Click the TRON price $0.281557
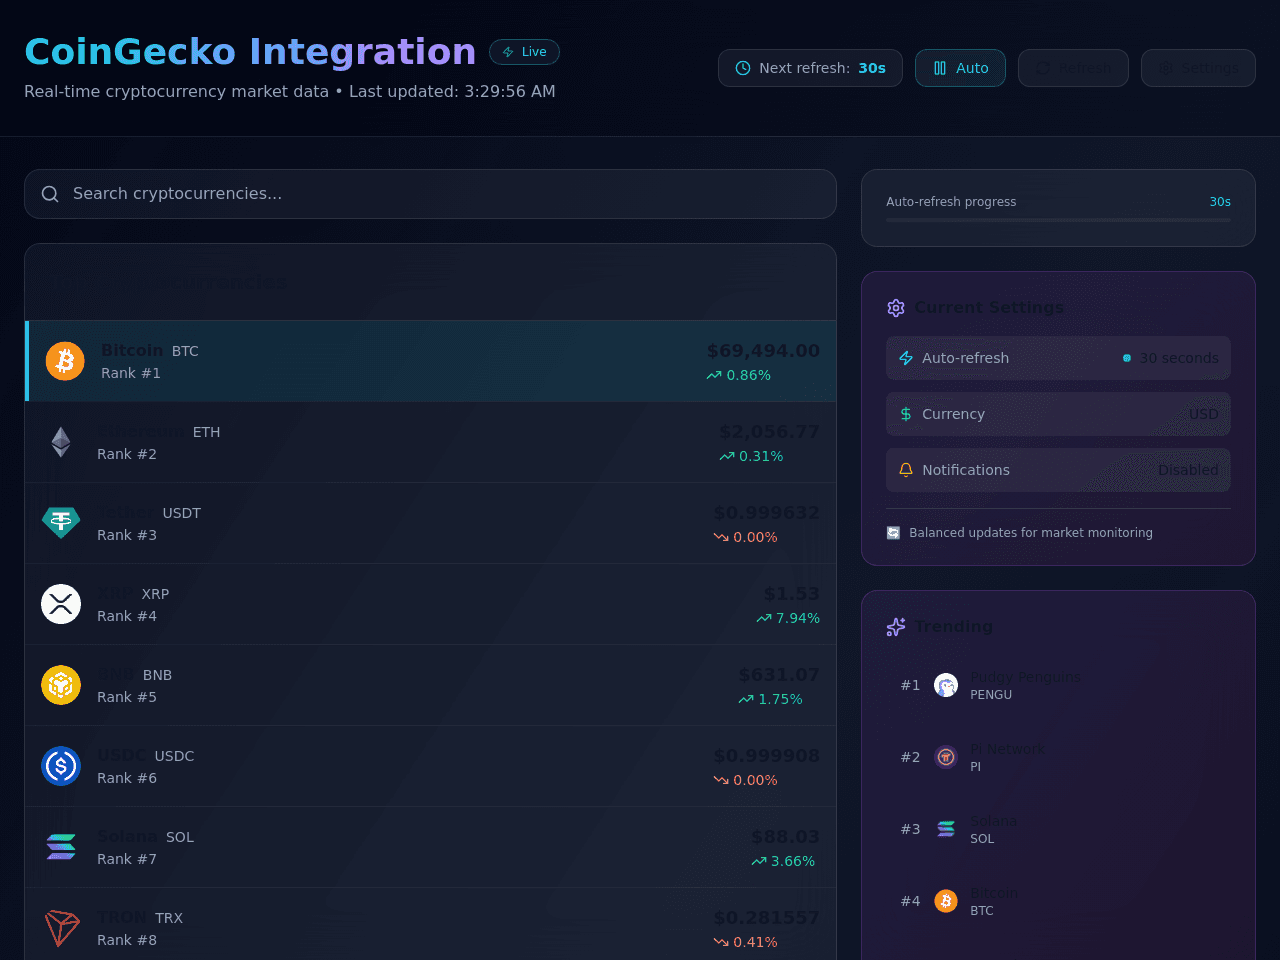Image resolution: width=1280 pixels, height=960 pixels. (766, 918)
